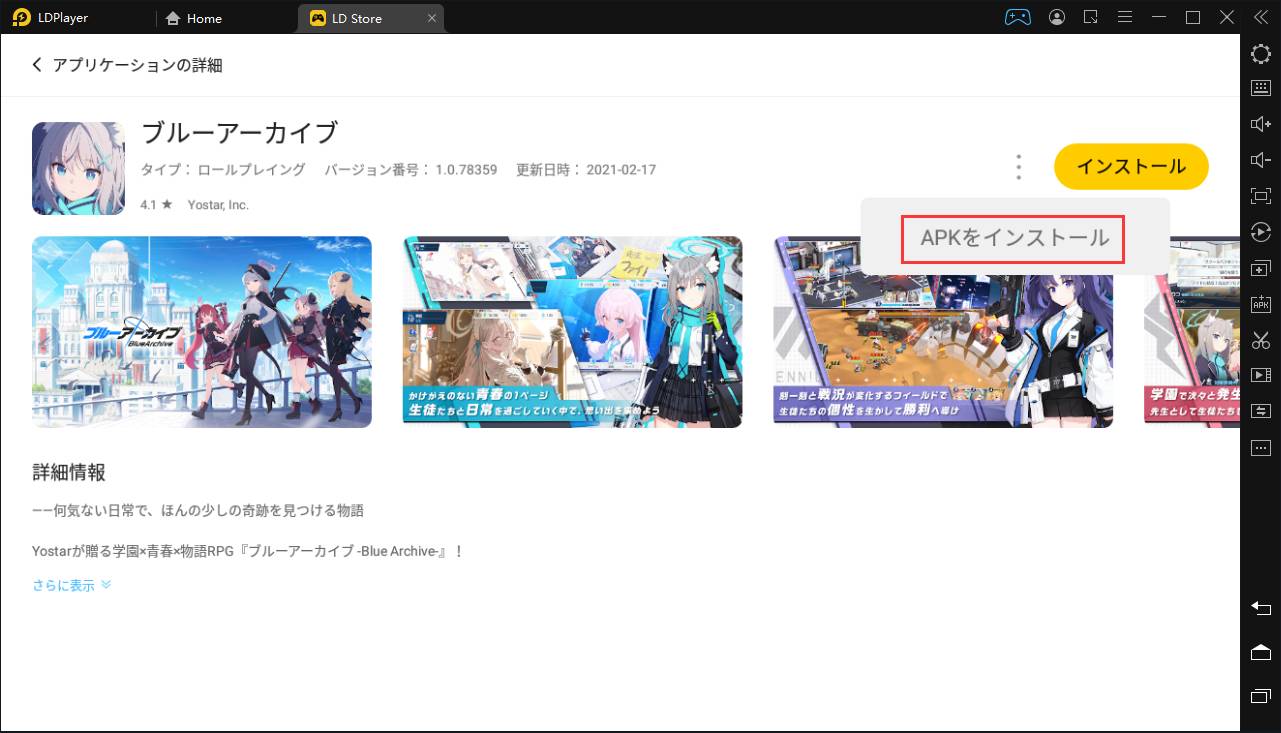
Task: Open the hamburger menu in title bar
Action: pyautogui.click(x=1125, y=17)
